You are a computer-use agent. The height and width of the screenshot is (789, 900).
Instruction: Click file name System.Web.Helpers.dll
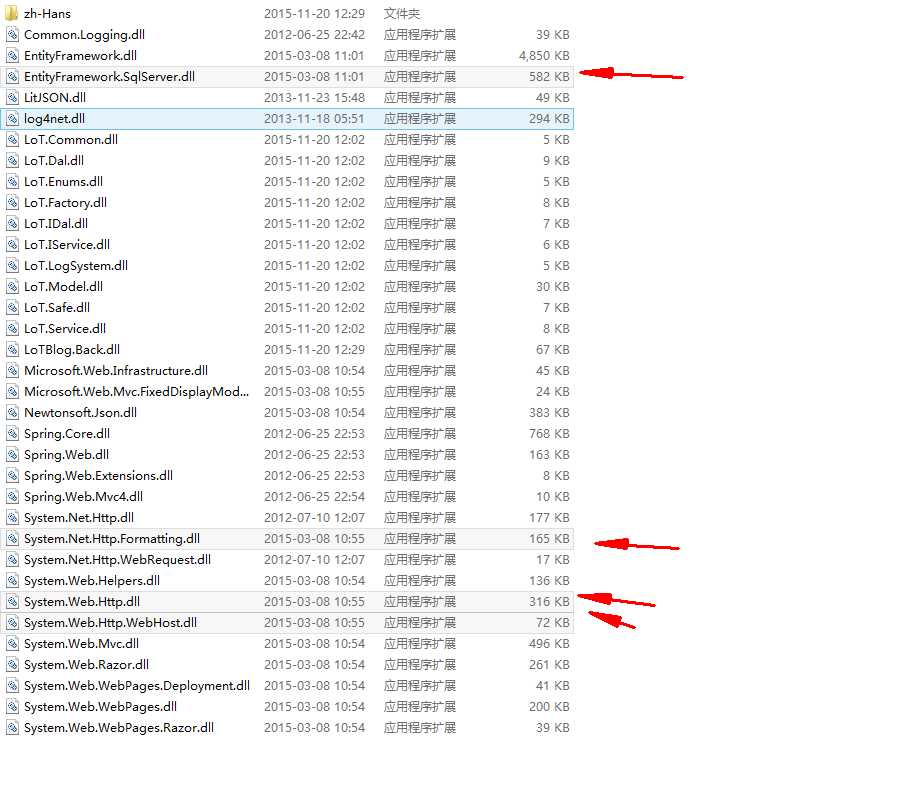(x=92, y=581)
